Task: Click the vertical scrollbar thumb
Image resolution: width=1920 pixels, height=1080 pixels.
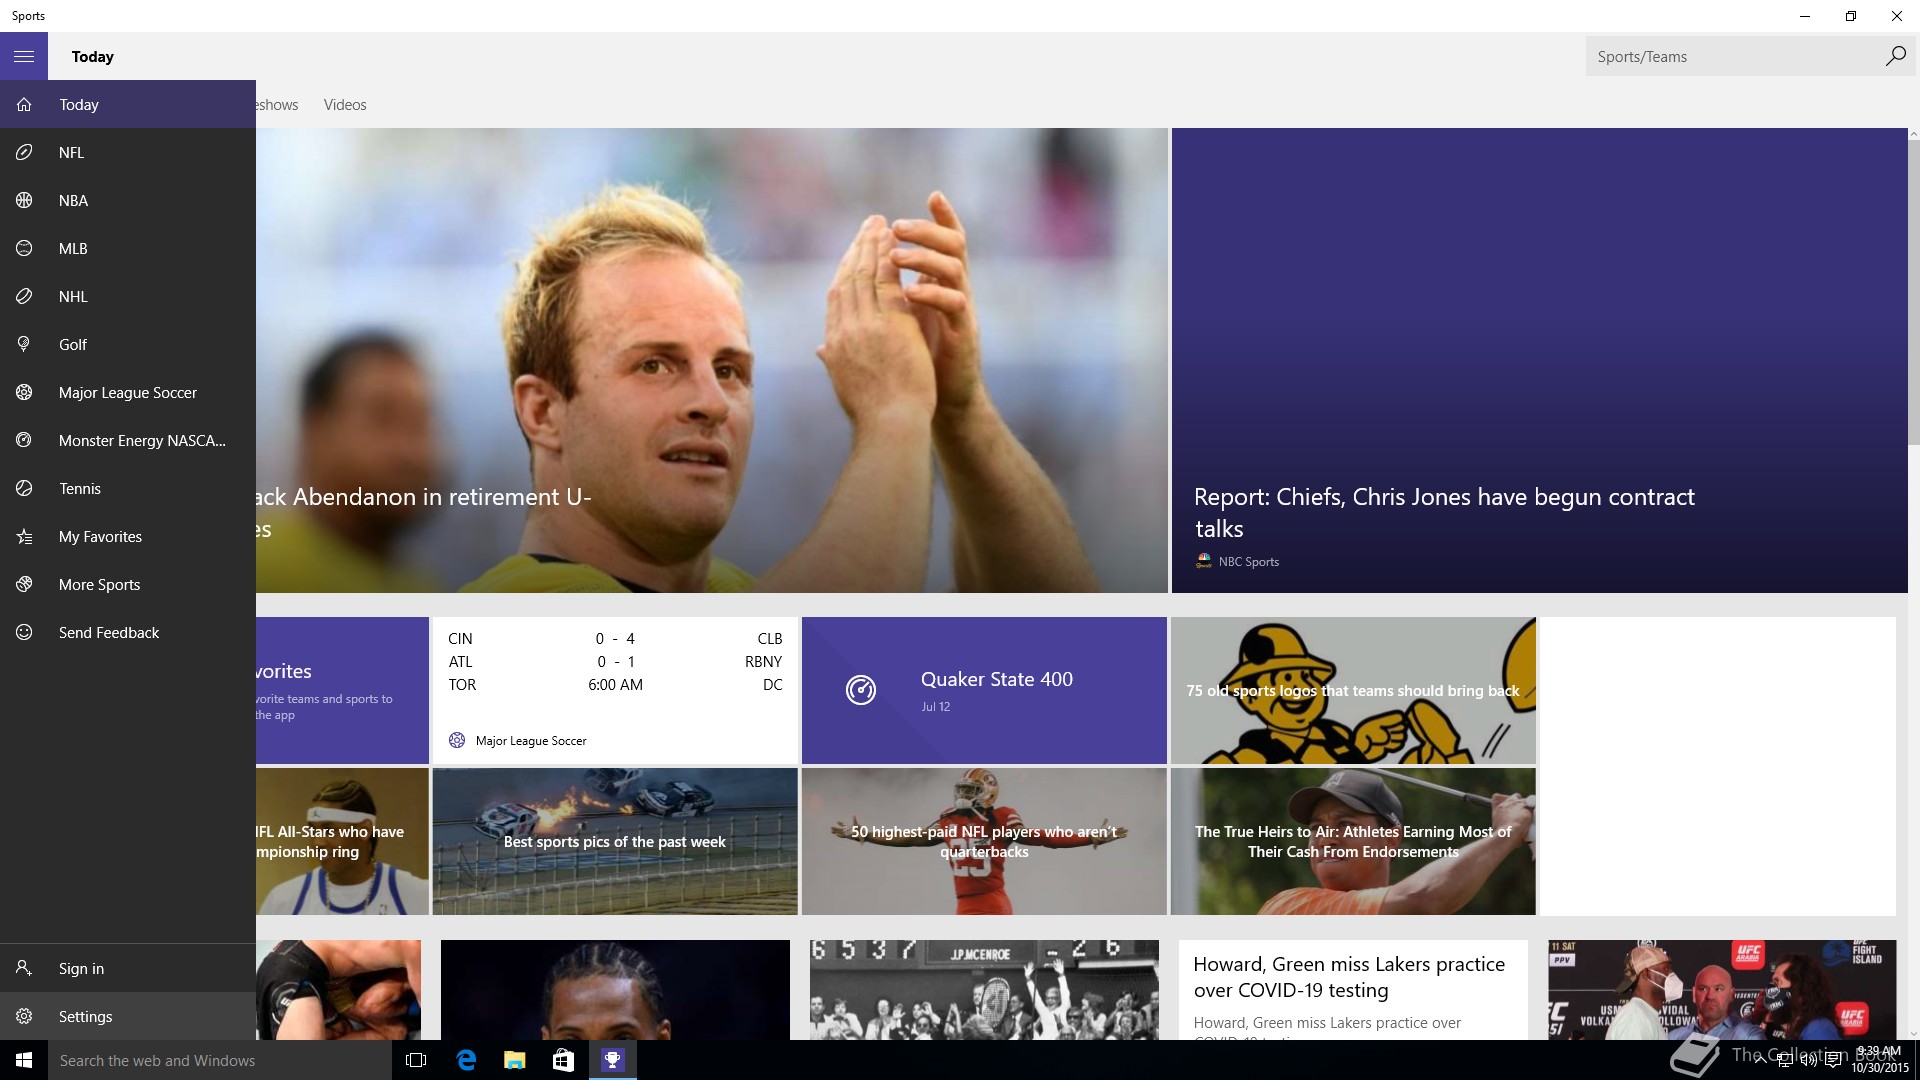Action: [x=1914, y=292]
